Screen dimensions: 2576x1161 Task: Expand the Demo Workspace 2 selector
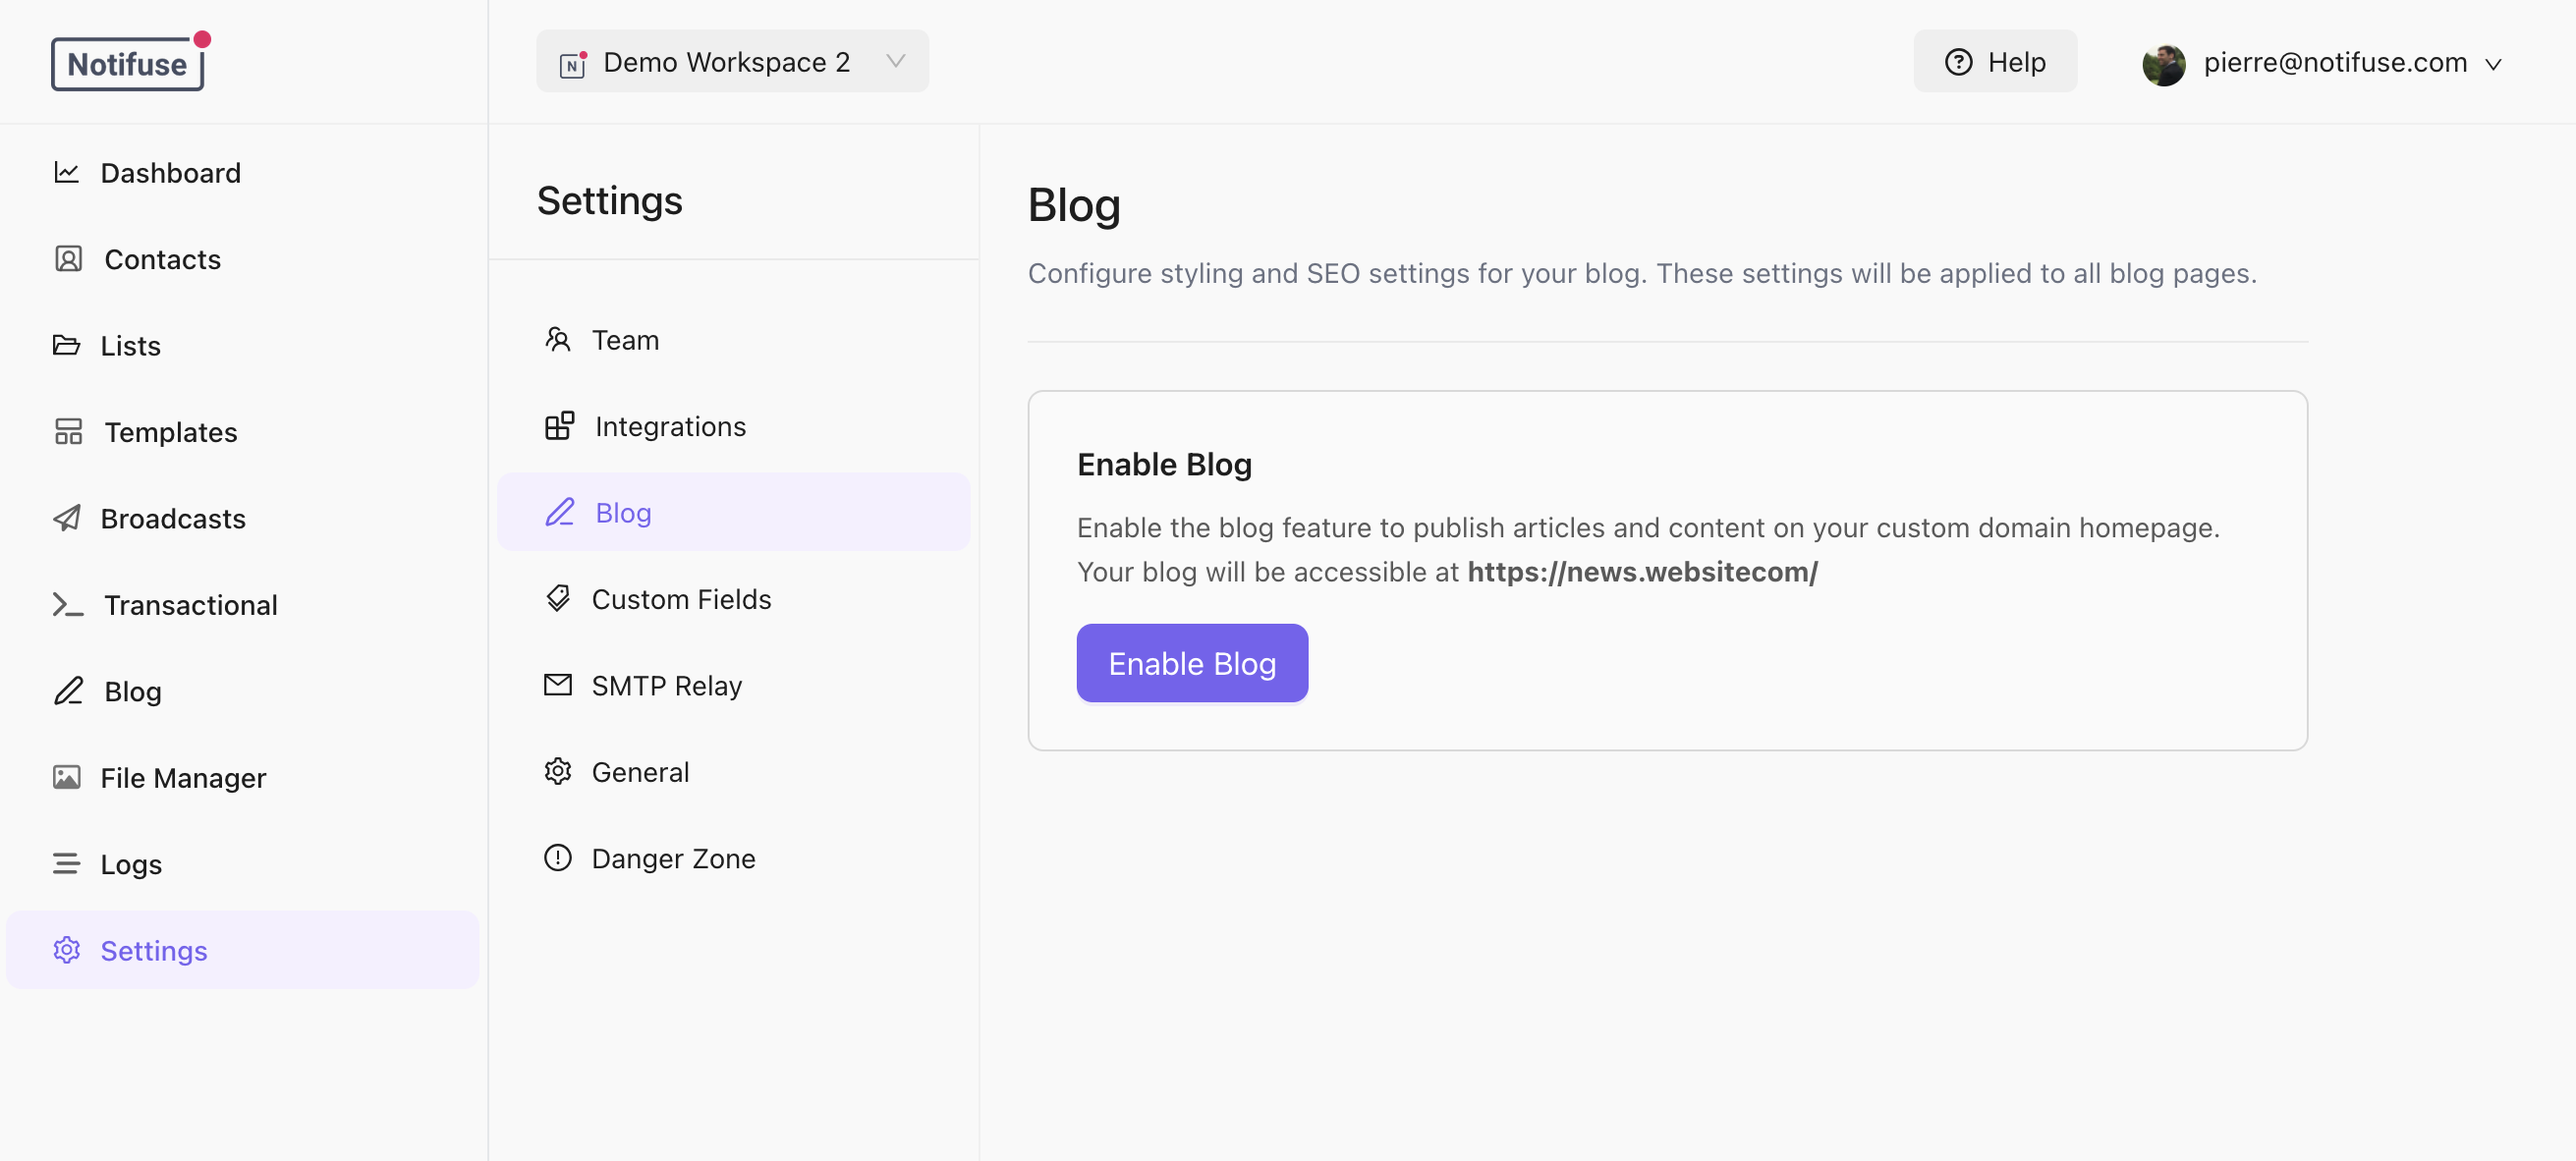[731, 61]
